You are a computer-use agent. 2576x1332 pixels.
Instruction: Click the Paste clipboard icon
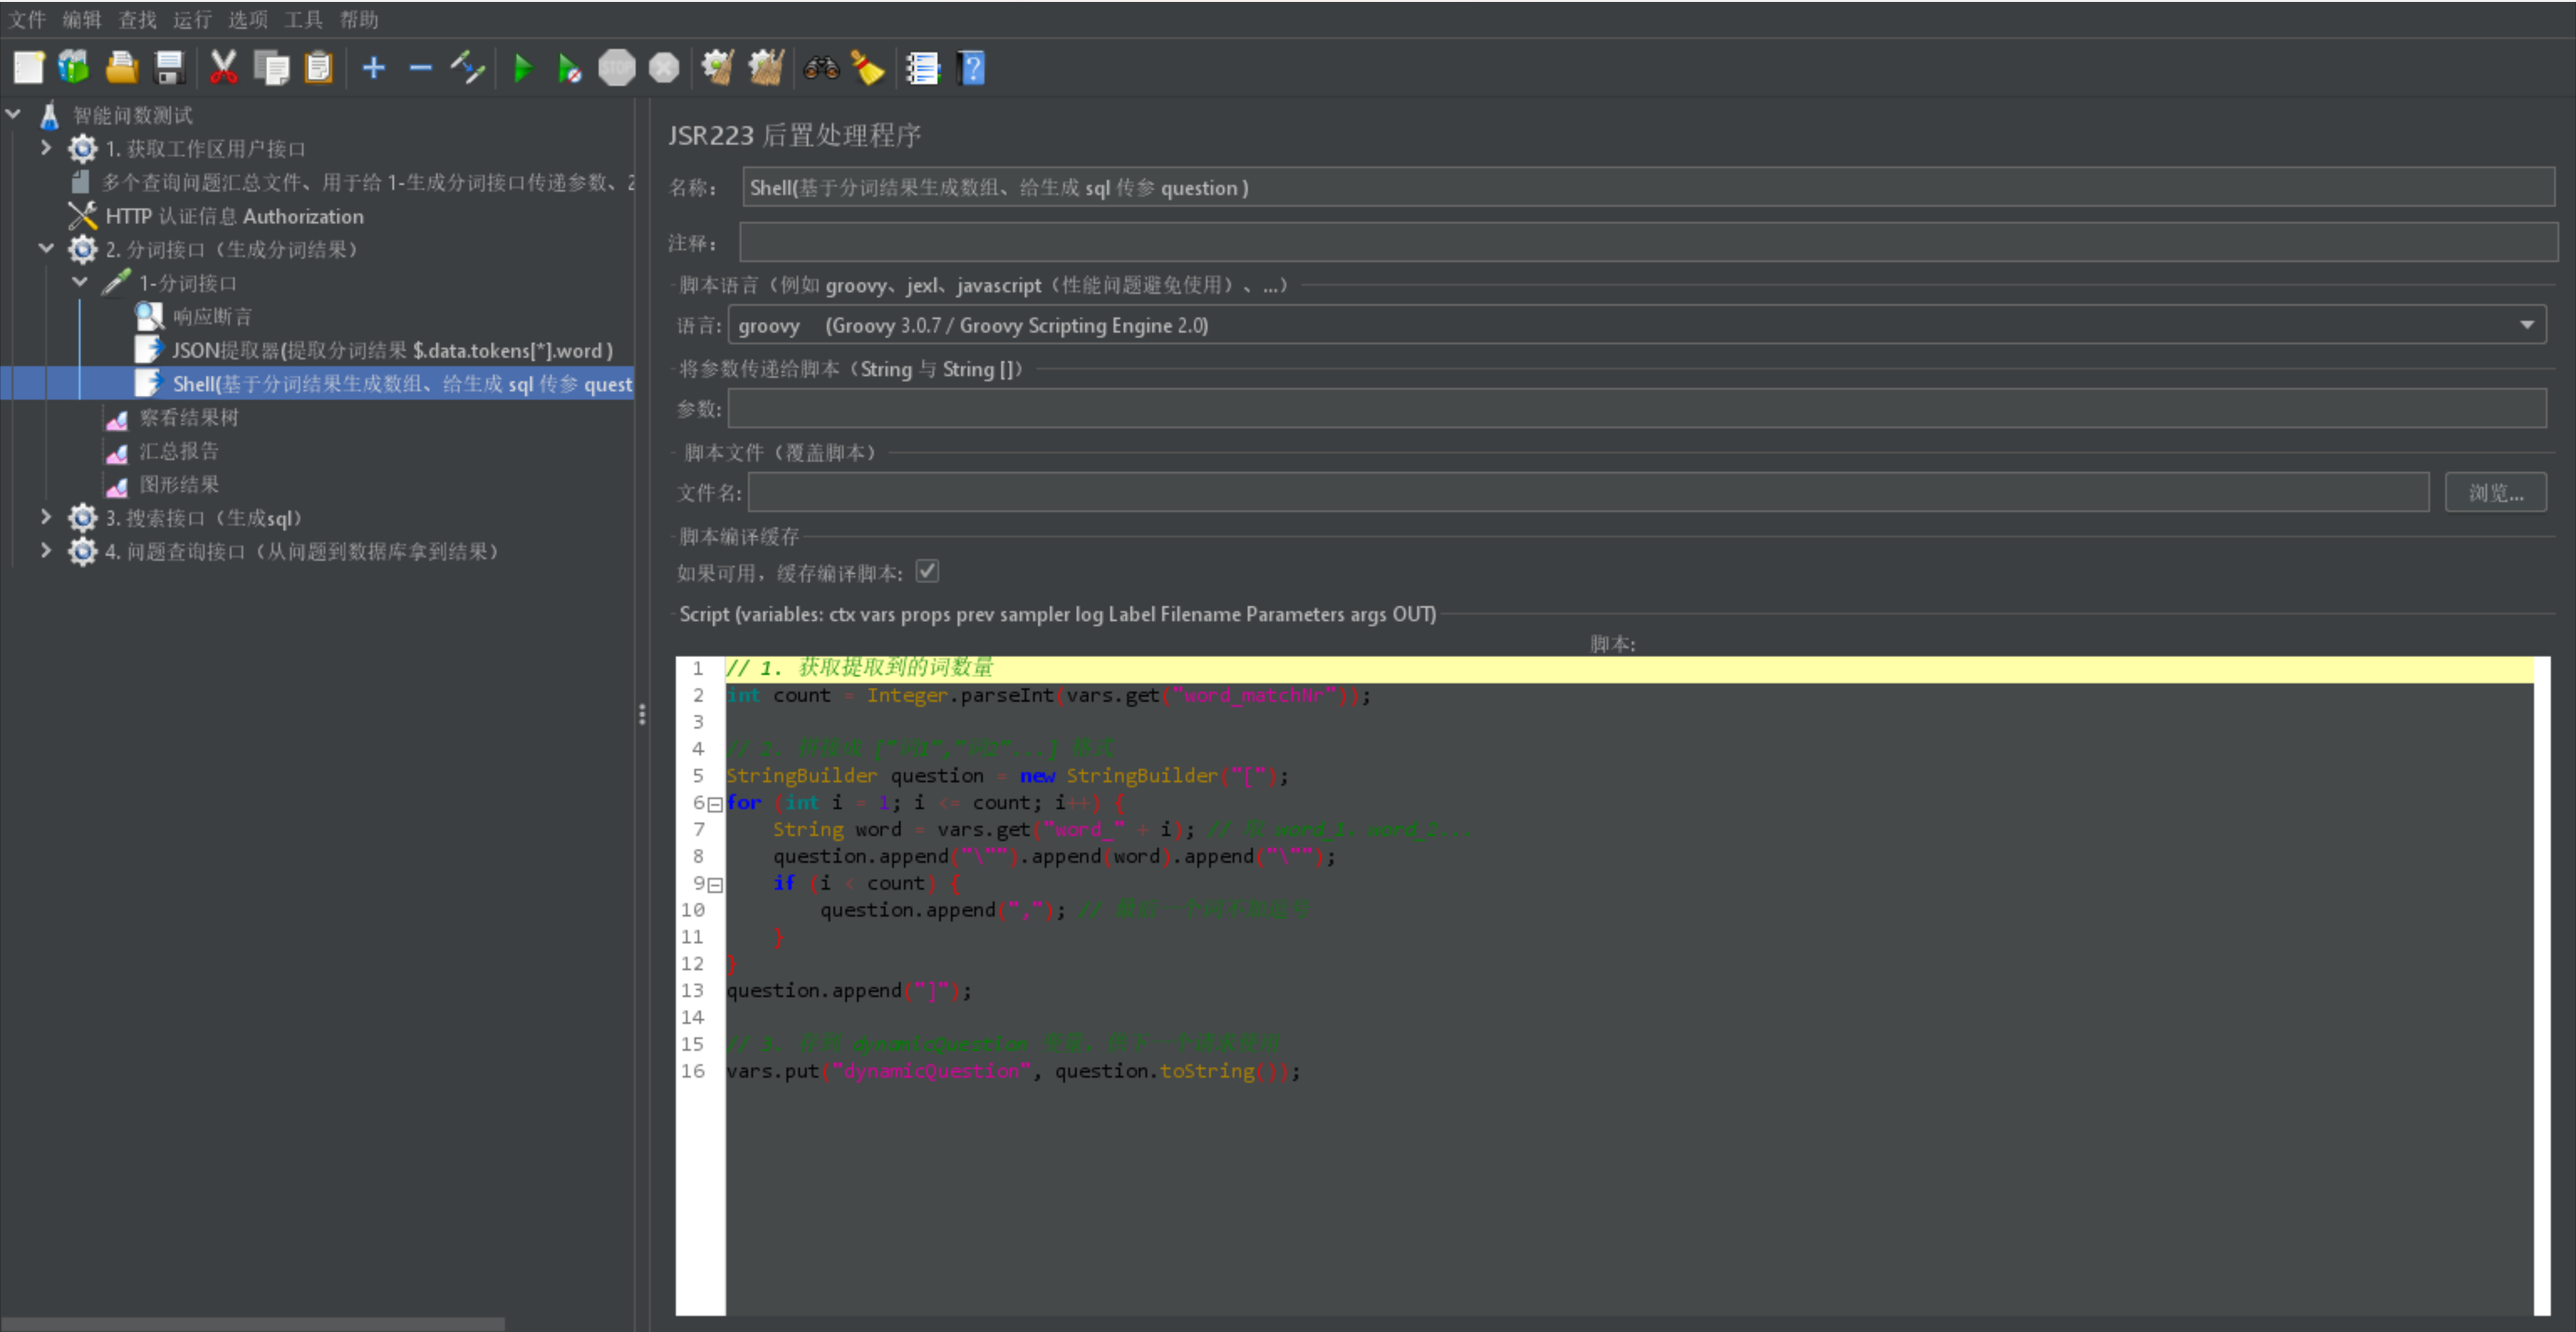pos(318,68)
